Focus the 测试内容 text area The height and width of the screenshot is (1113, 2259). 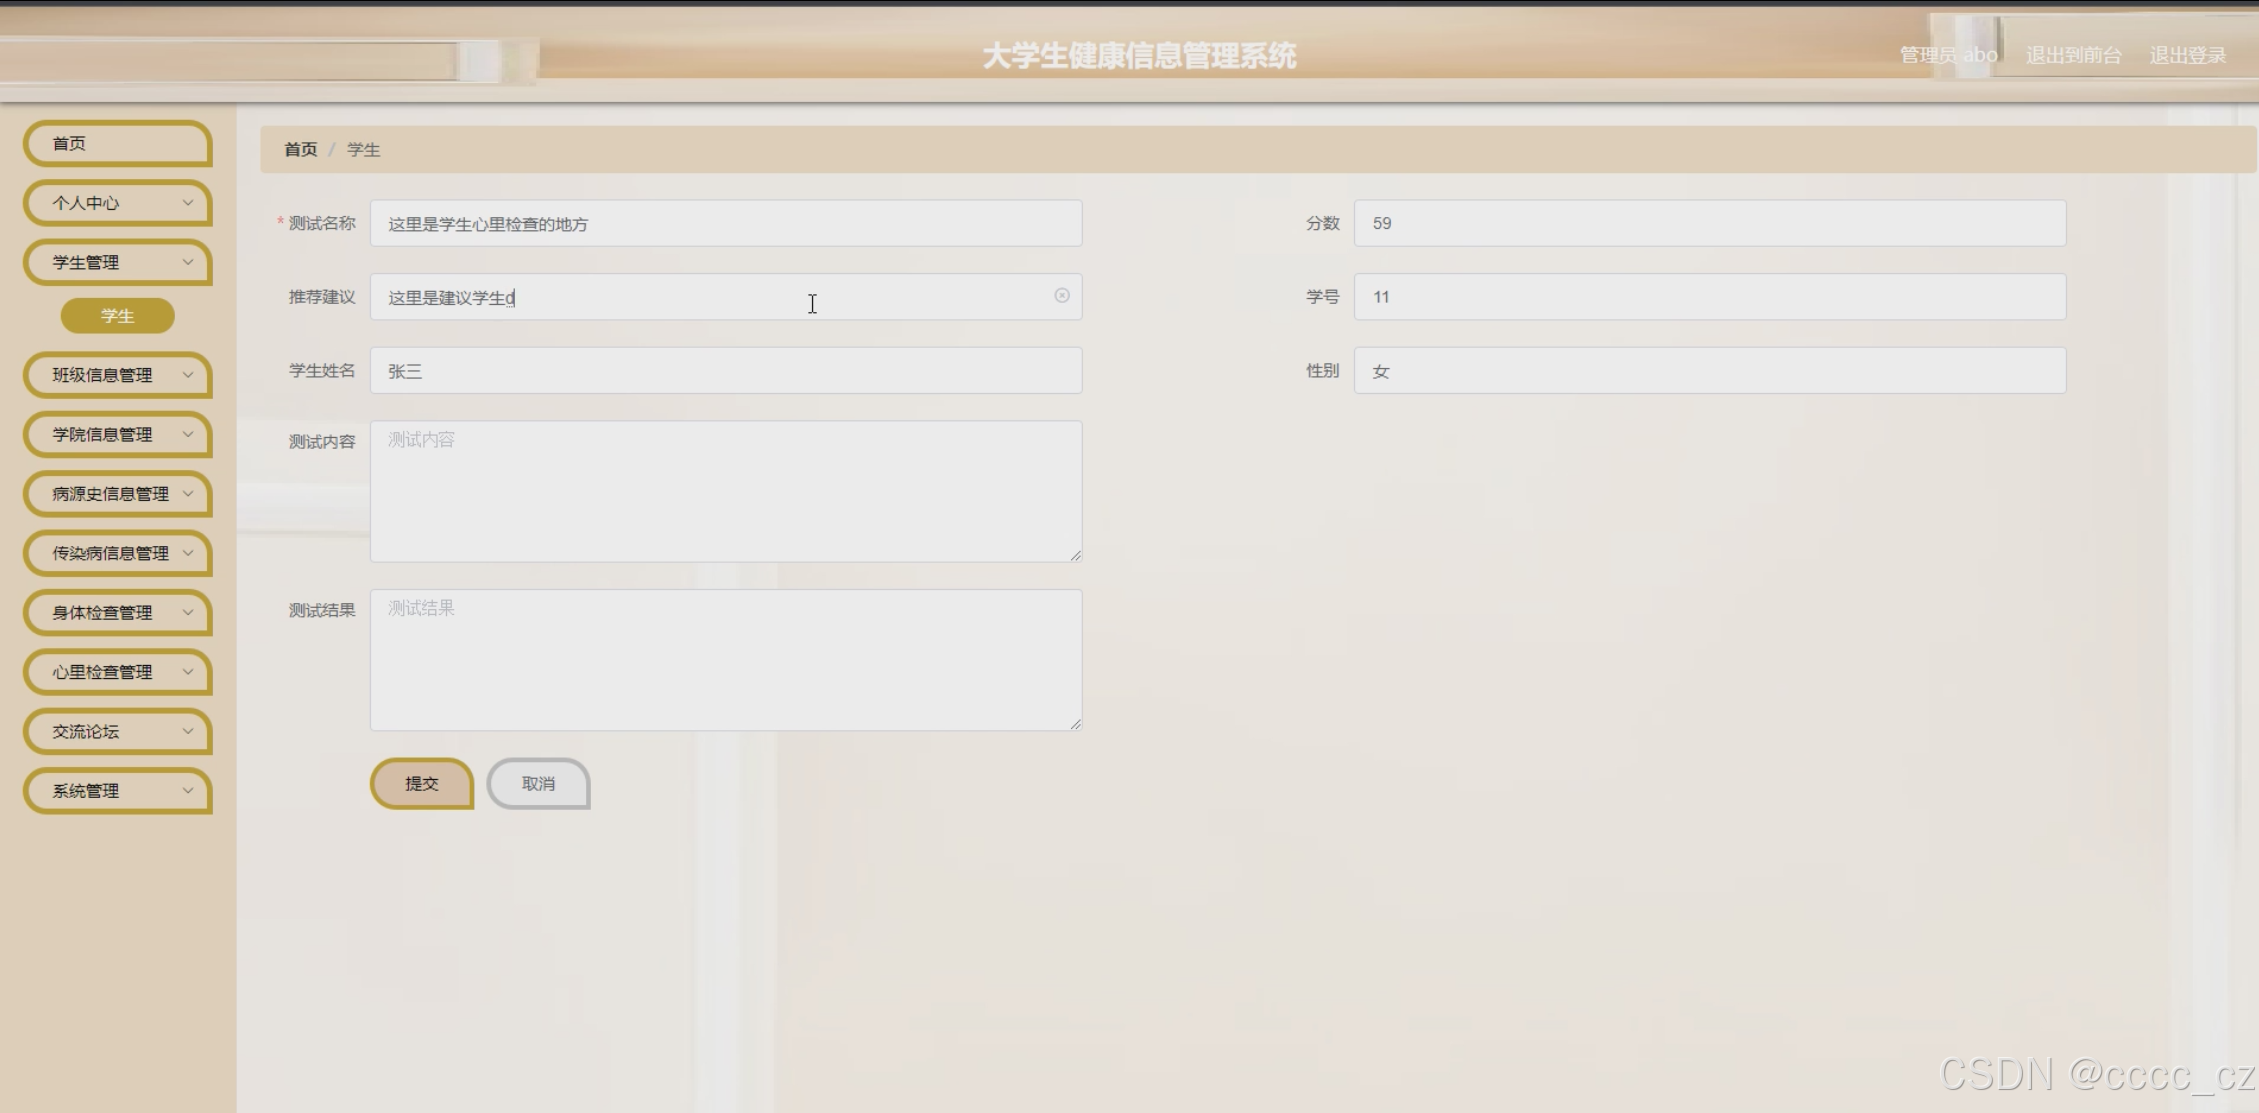coord(725,491)
